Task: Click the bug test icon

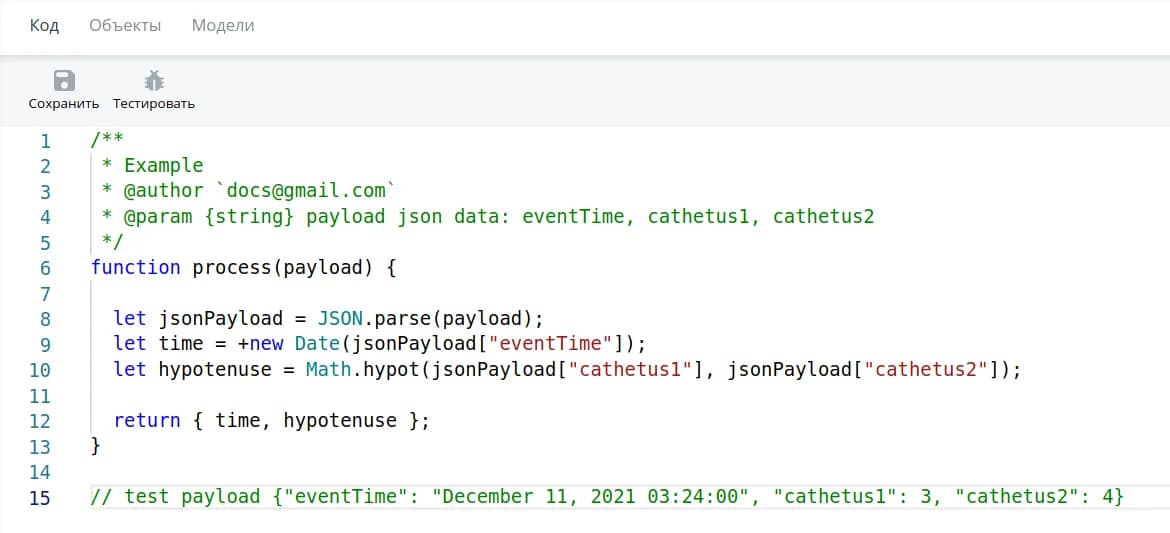Action: (x=154, y=81)
